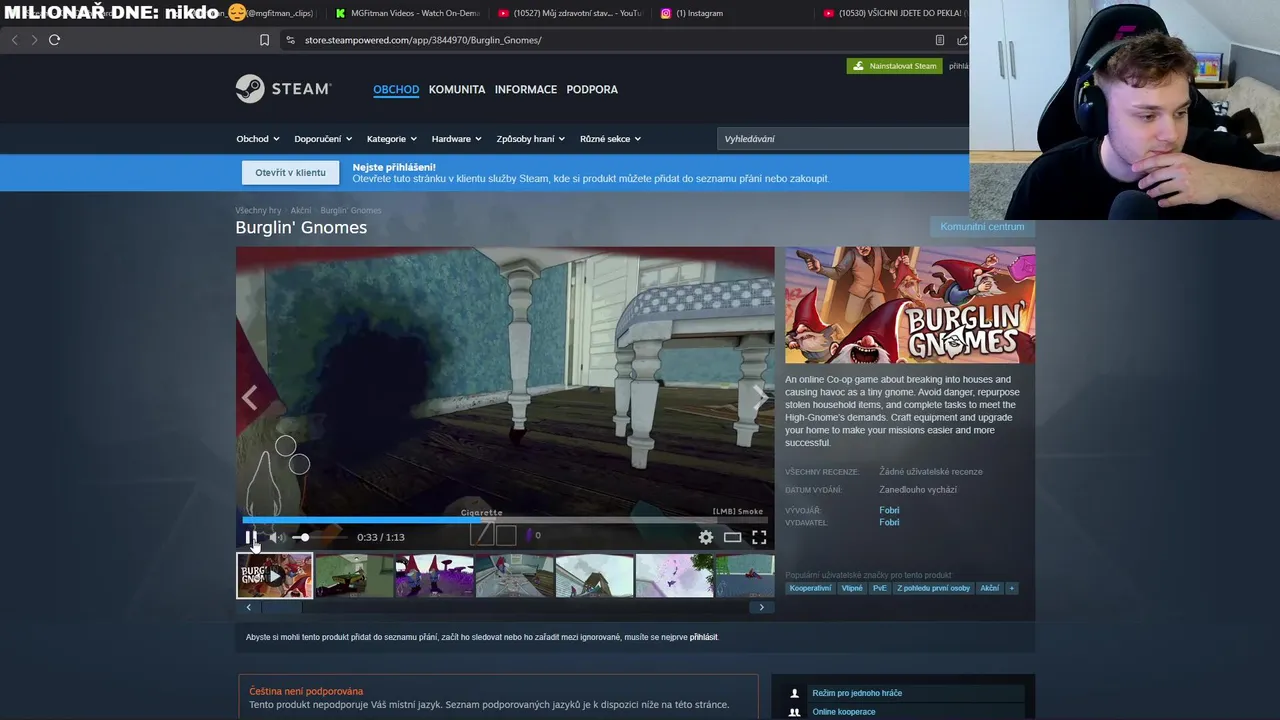Click the site settings icon in address bar
Viewport: 1280px width, 720px height.
point(290,40)
